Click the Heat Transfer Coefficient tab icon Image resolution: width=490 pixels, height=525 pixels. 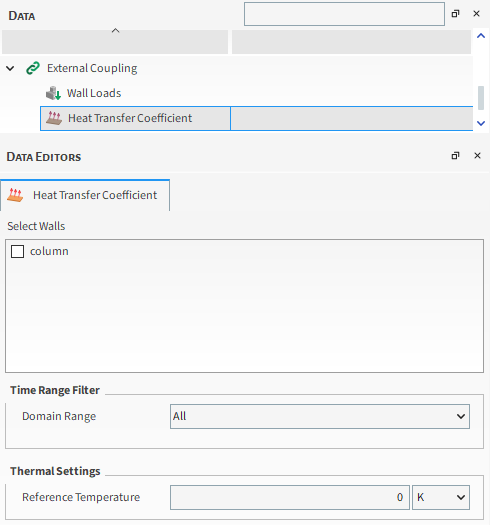(x=15, y=195)
